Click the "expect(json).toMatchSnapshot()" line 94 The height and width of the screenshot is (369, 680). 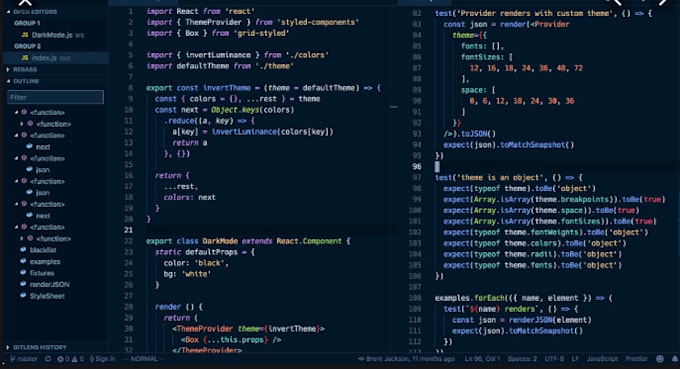[x=509, y=145]
